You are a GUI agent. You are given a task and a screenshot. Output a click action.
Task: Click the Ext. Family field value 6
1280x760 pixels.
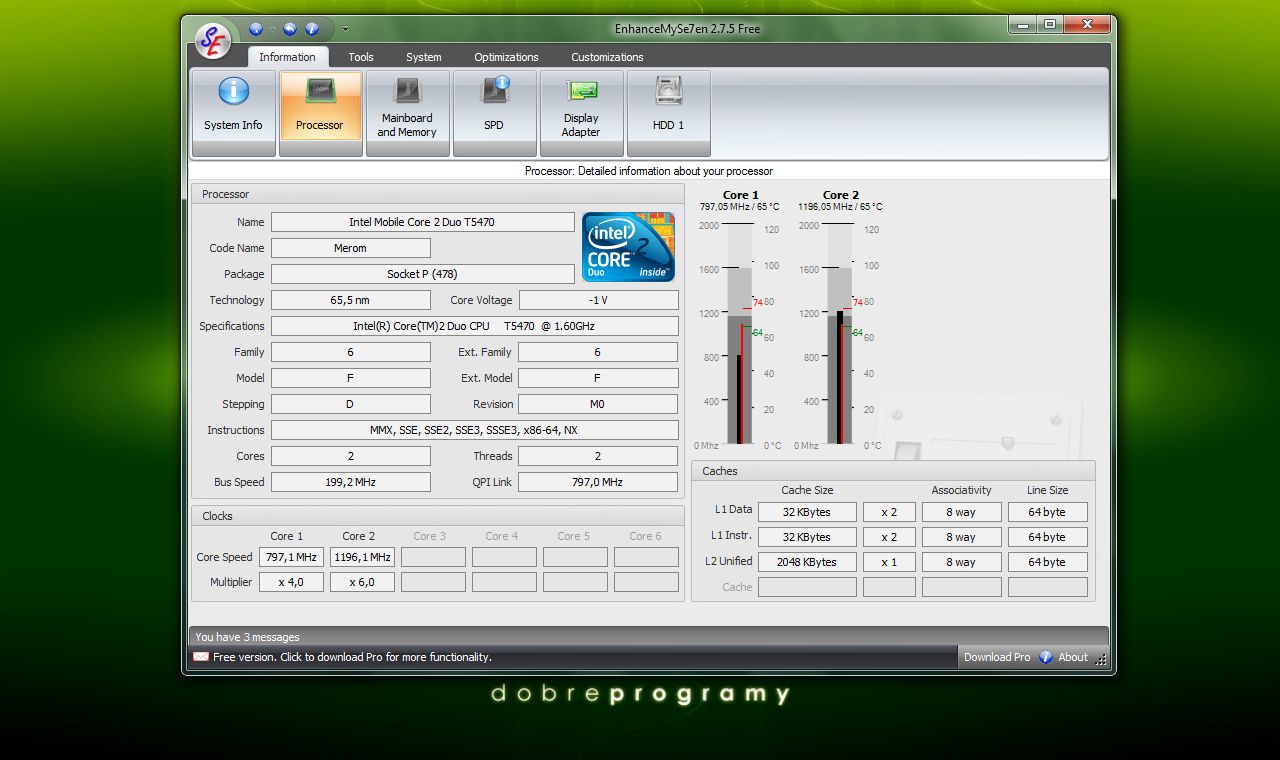coord(598,352)
